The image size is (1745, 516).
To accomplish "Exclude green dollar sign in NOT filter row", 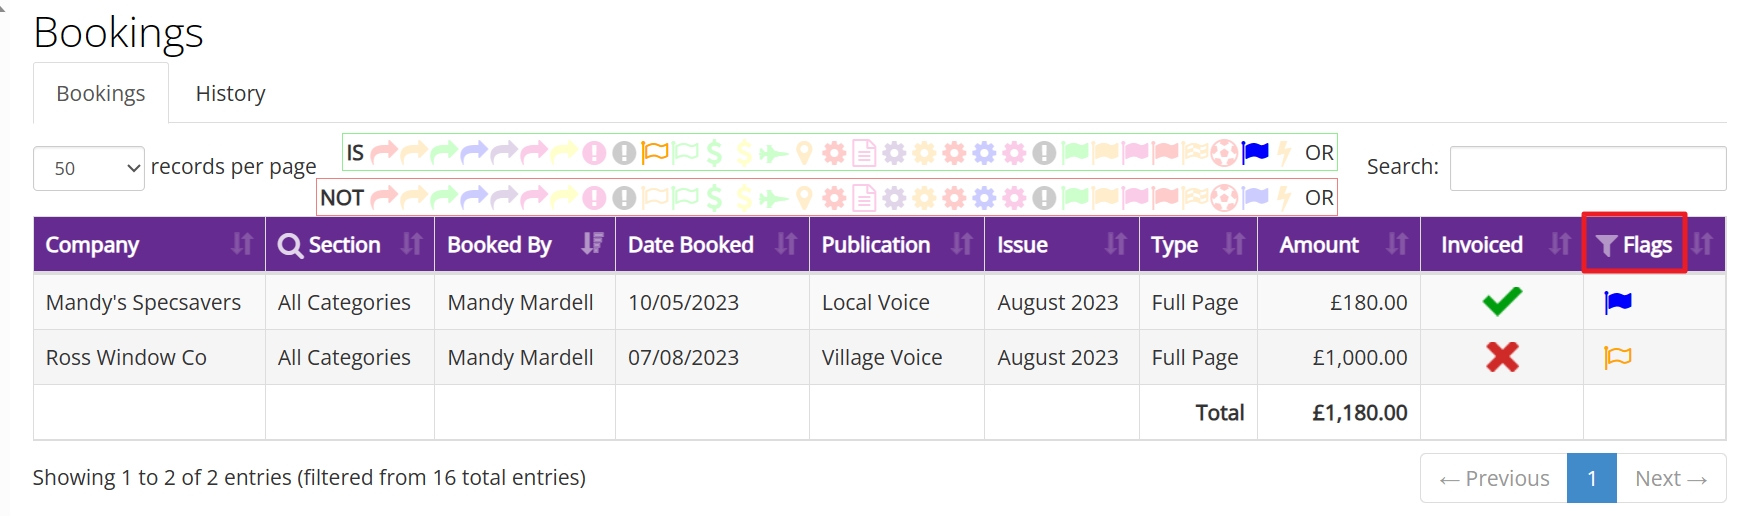I will click(x=714, y=197).
